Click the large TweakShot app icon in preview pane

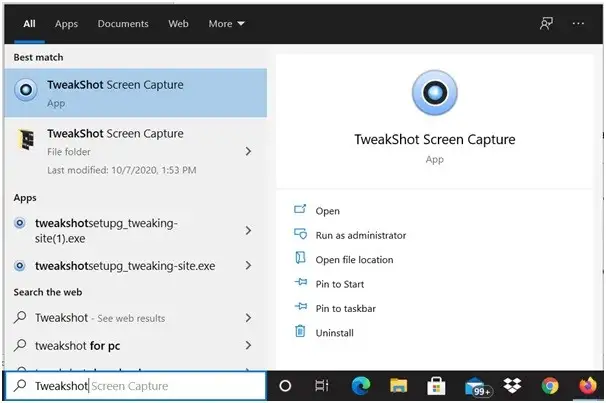pyautogui.click(x=435, y=93)
